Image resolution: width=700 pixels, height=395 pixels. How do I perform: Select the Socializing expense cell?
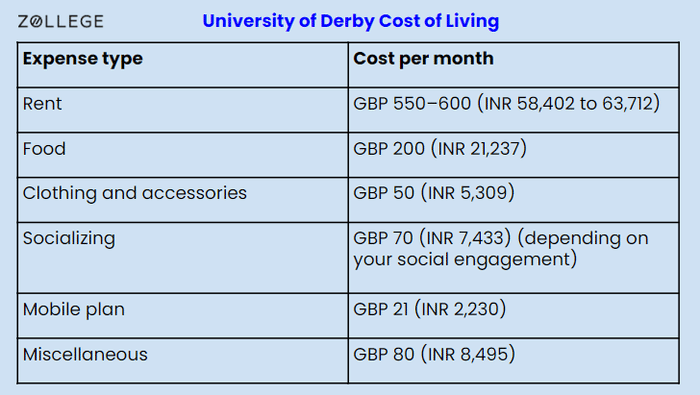click(x=183, y=258)
